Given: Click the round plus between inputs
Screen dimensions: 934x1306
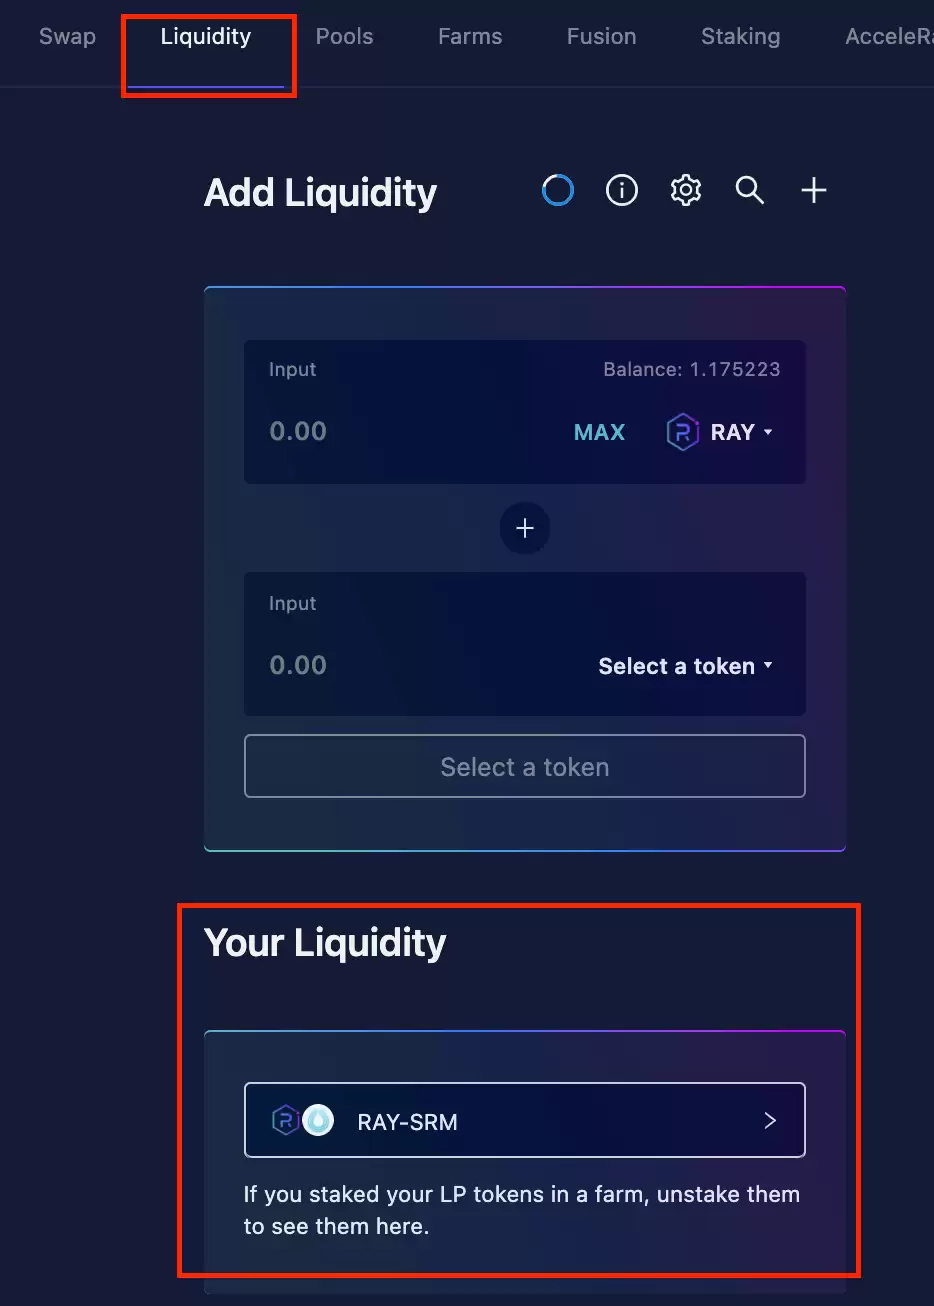Looking at the screenshot, I should [x=525, y=528].
